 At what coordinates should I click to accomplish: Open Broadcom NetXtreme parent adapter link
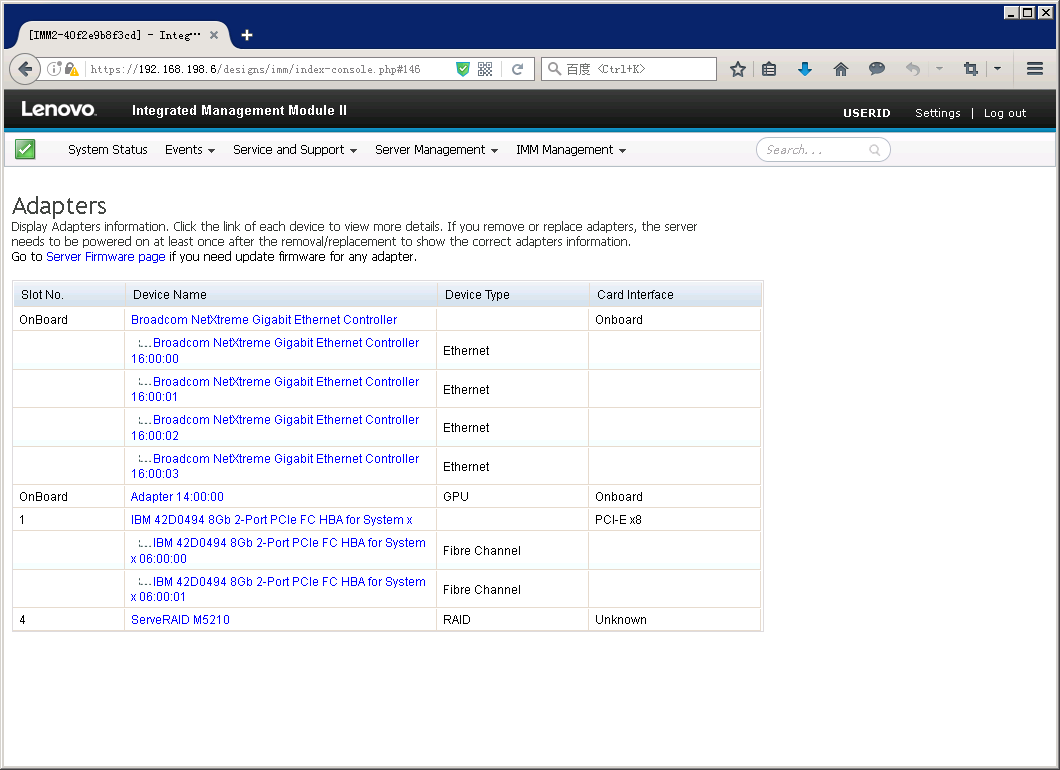tap(264, 320)
